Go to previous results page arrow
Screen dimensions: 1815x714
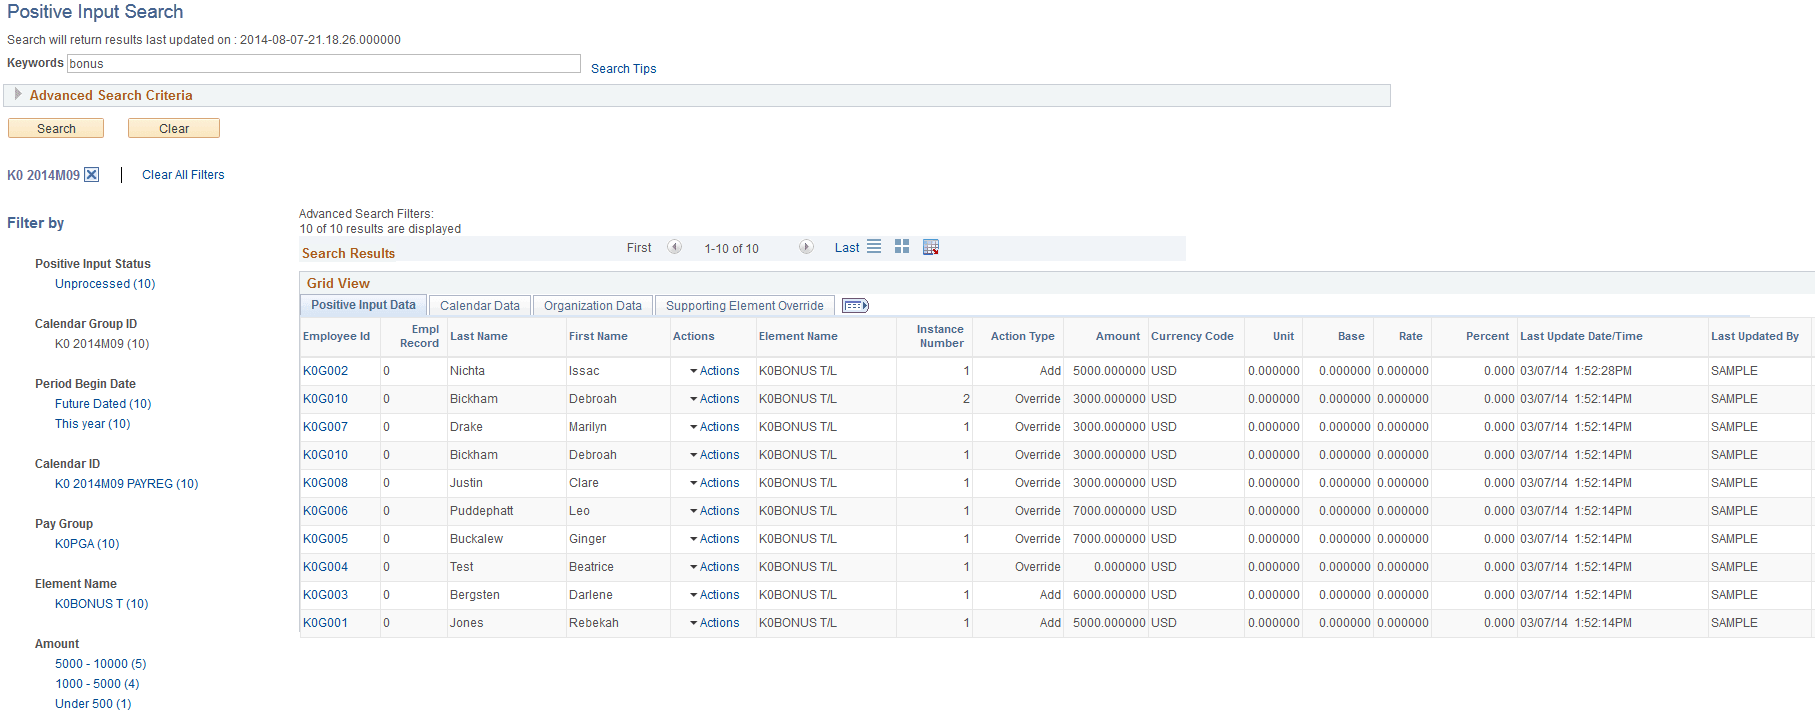(675, 247)
